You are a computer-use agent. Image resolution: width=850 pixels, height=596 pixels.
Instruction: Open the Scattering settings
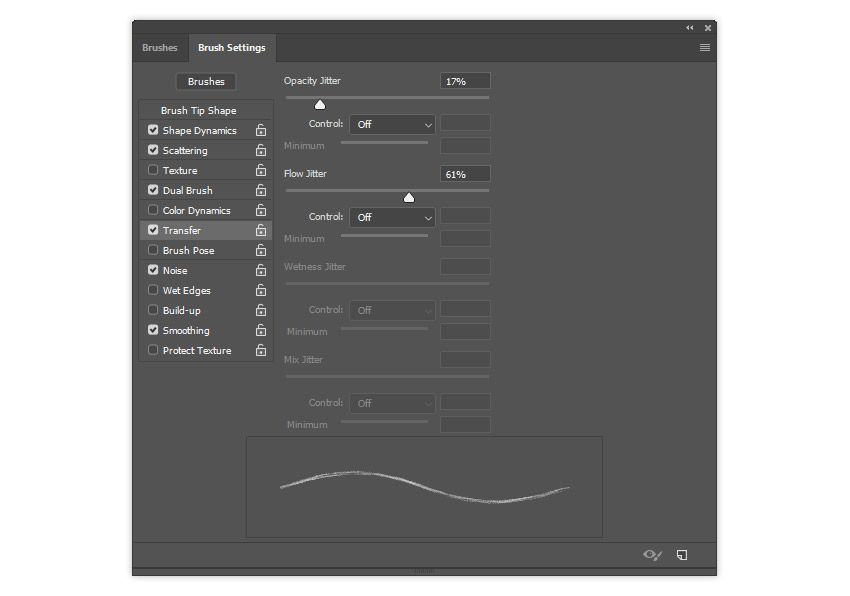185,151
